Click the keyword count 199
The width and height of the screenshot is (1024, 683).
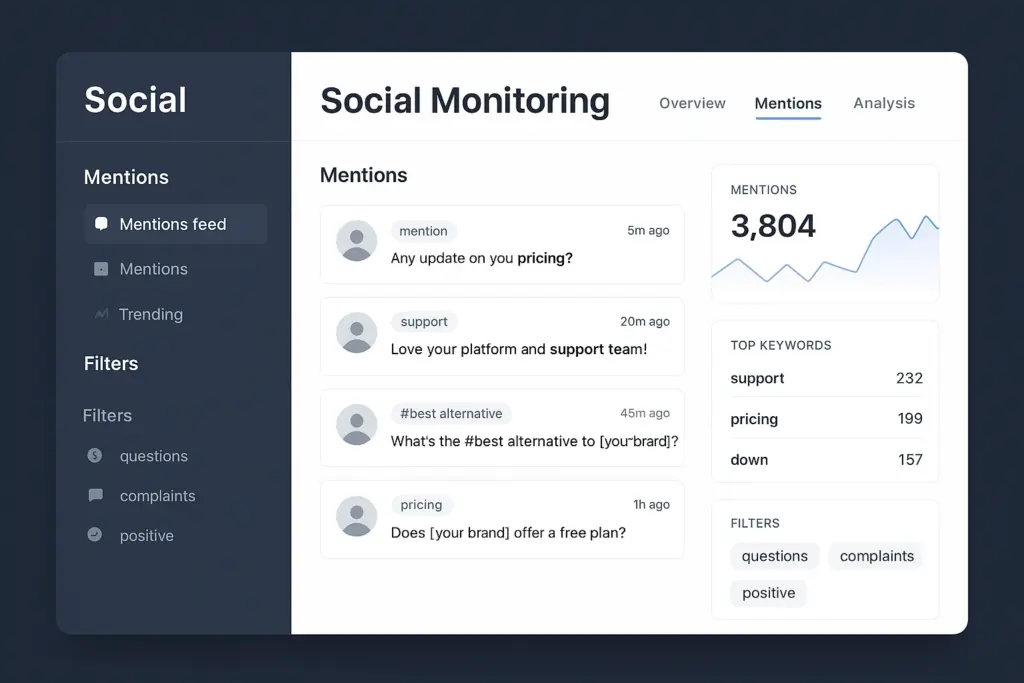910,419
